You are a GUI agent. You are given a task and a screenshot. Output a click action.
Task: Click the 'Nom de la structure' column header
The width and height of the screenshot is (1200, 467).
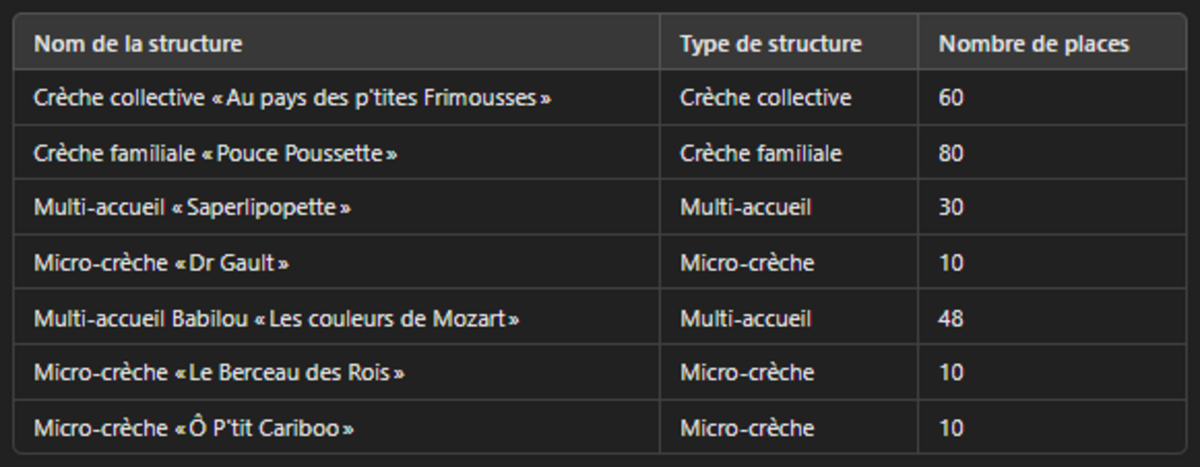[x=138, y=44]
